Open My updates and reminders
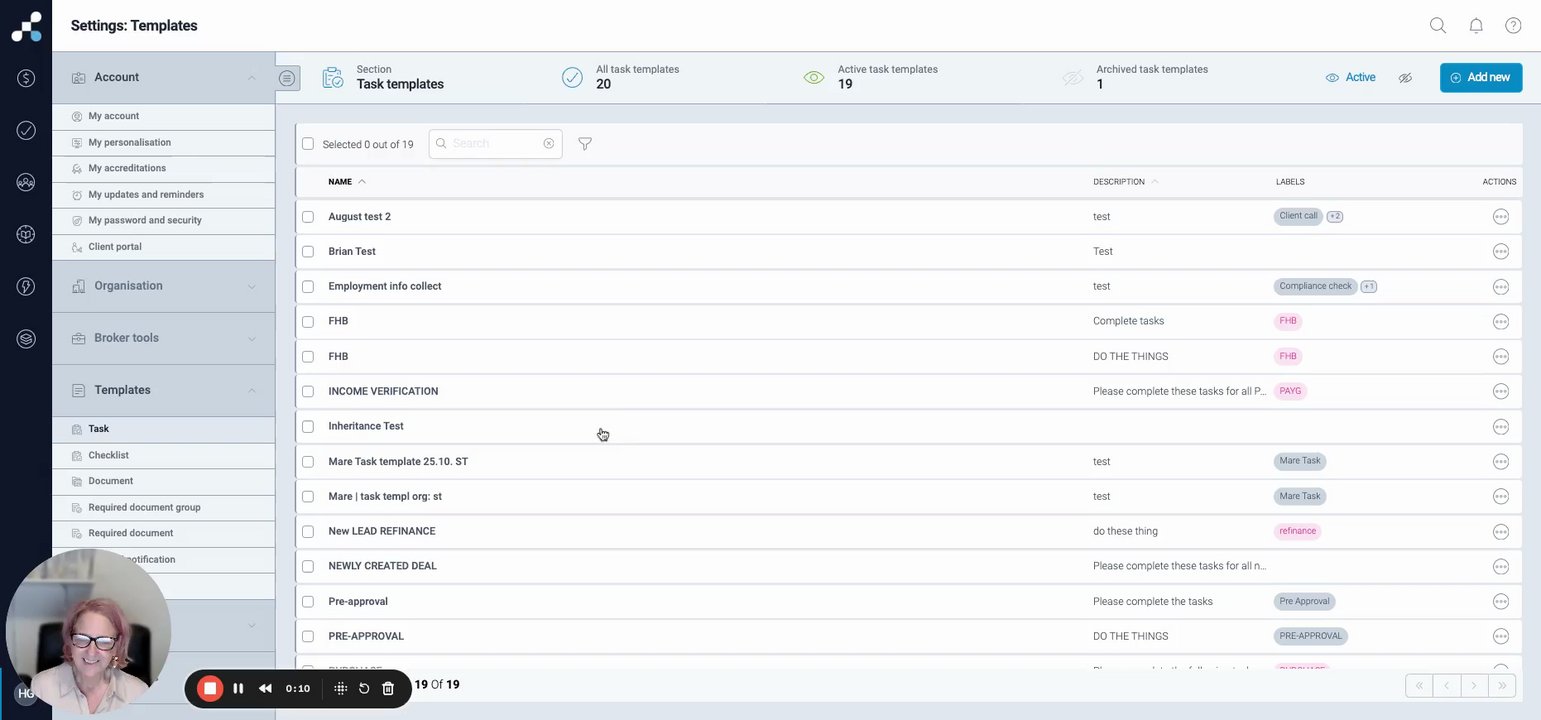Image resolution: width=1541 pixels, height=720 pixels. (x=163, y=195)
